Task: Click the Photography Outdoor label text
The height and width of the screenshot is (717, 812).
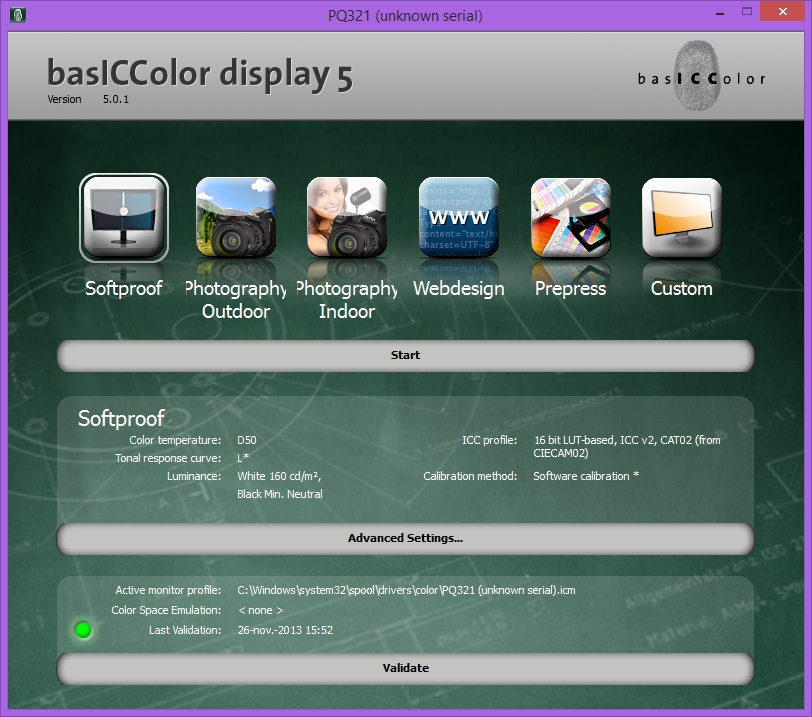Action: [x=236, y=300]
